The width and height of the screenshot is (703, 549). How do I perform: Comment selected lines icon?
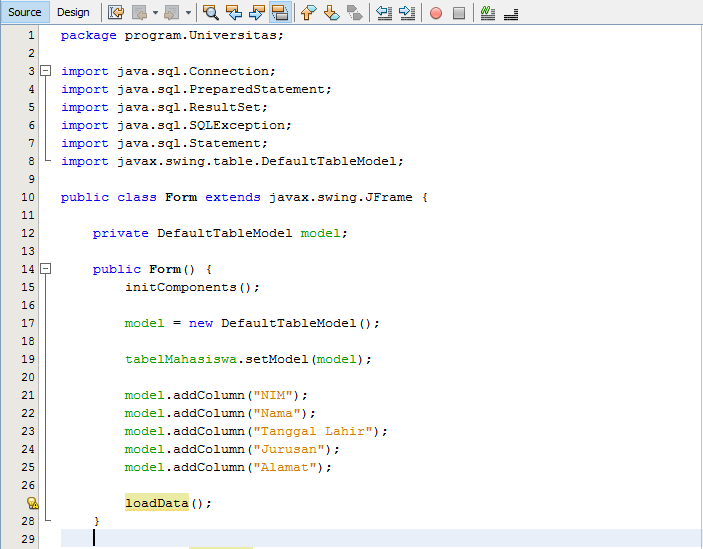[488, 13]
